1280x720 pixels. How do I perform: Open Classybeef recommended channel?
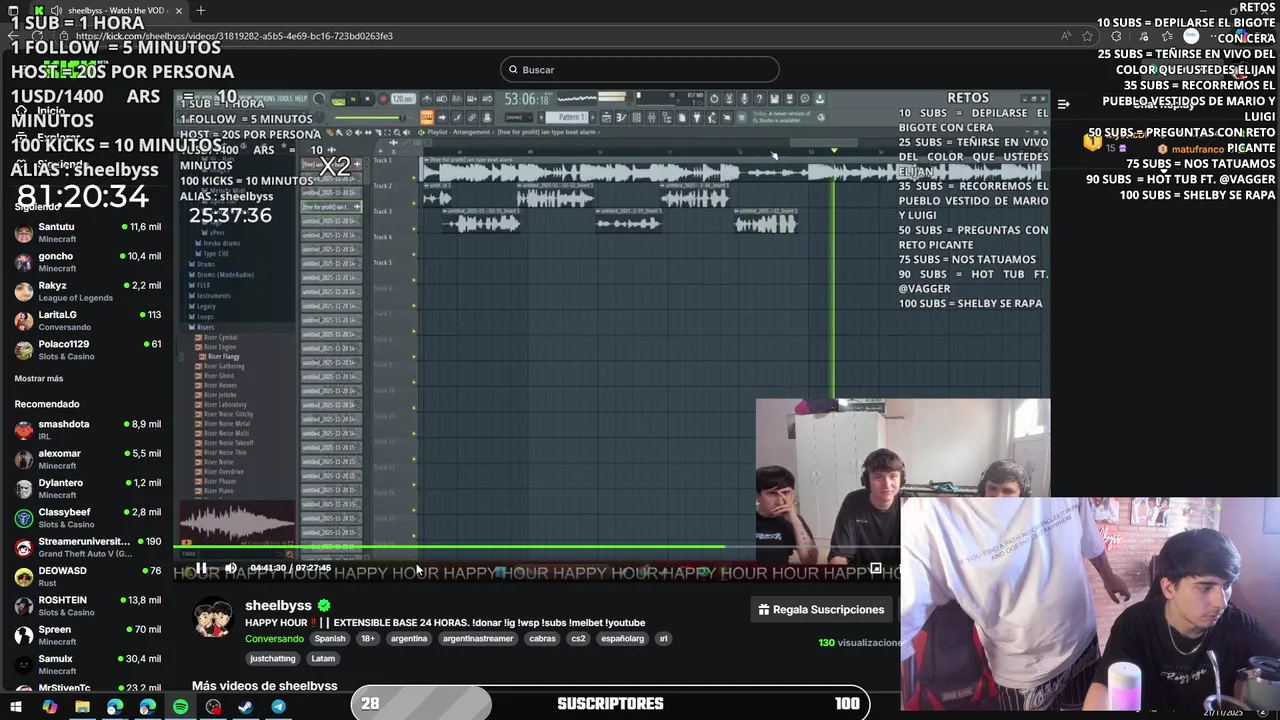tap(88, 518)
